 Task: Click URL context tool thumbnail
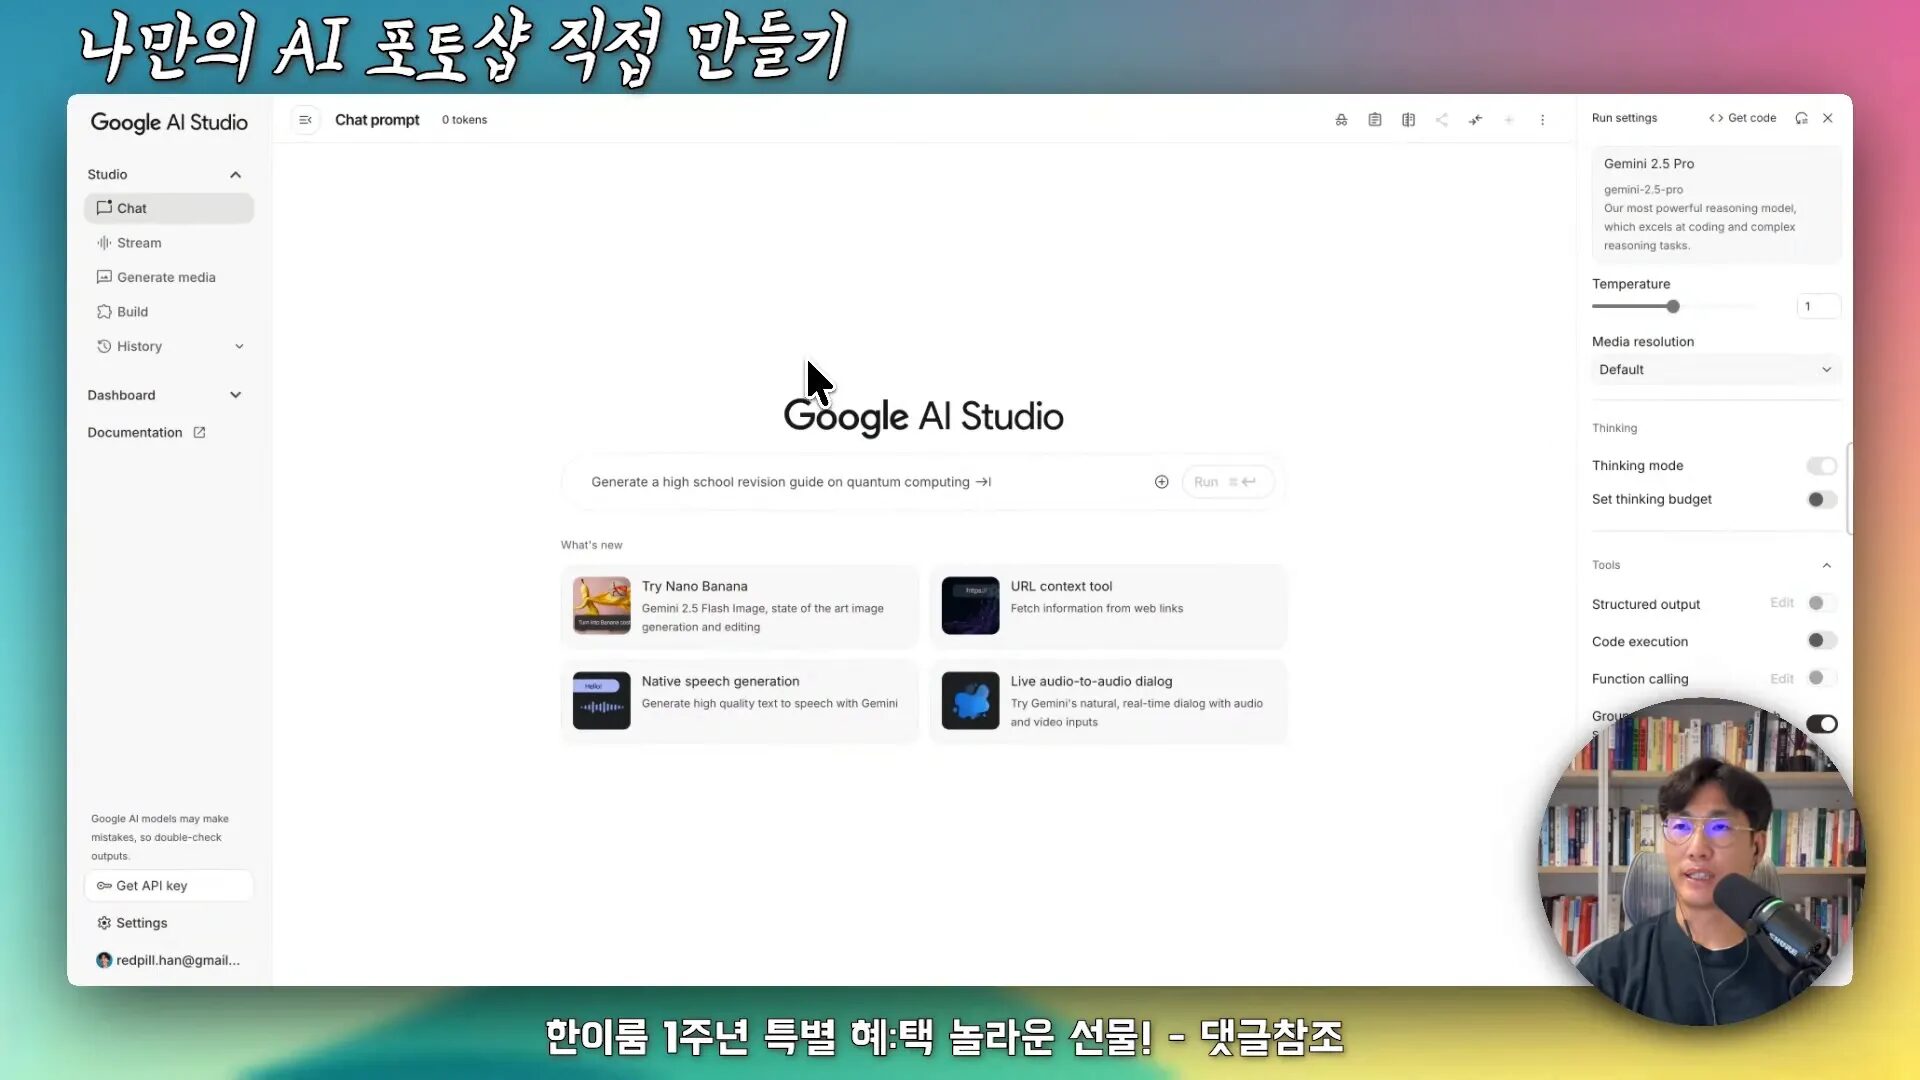[970, 606]
